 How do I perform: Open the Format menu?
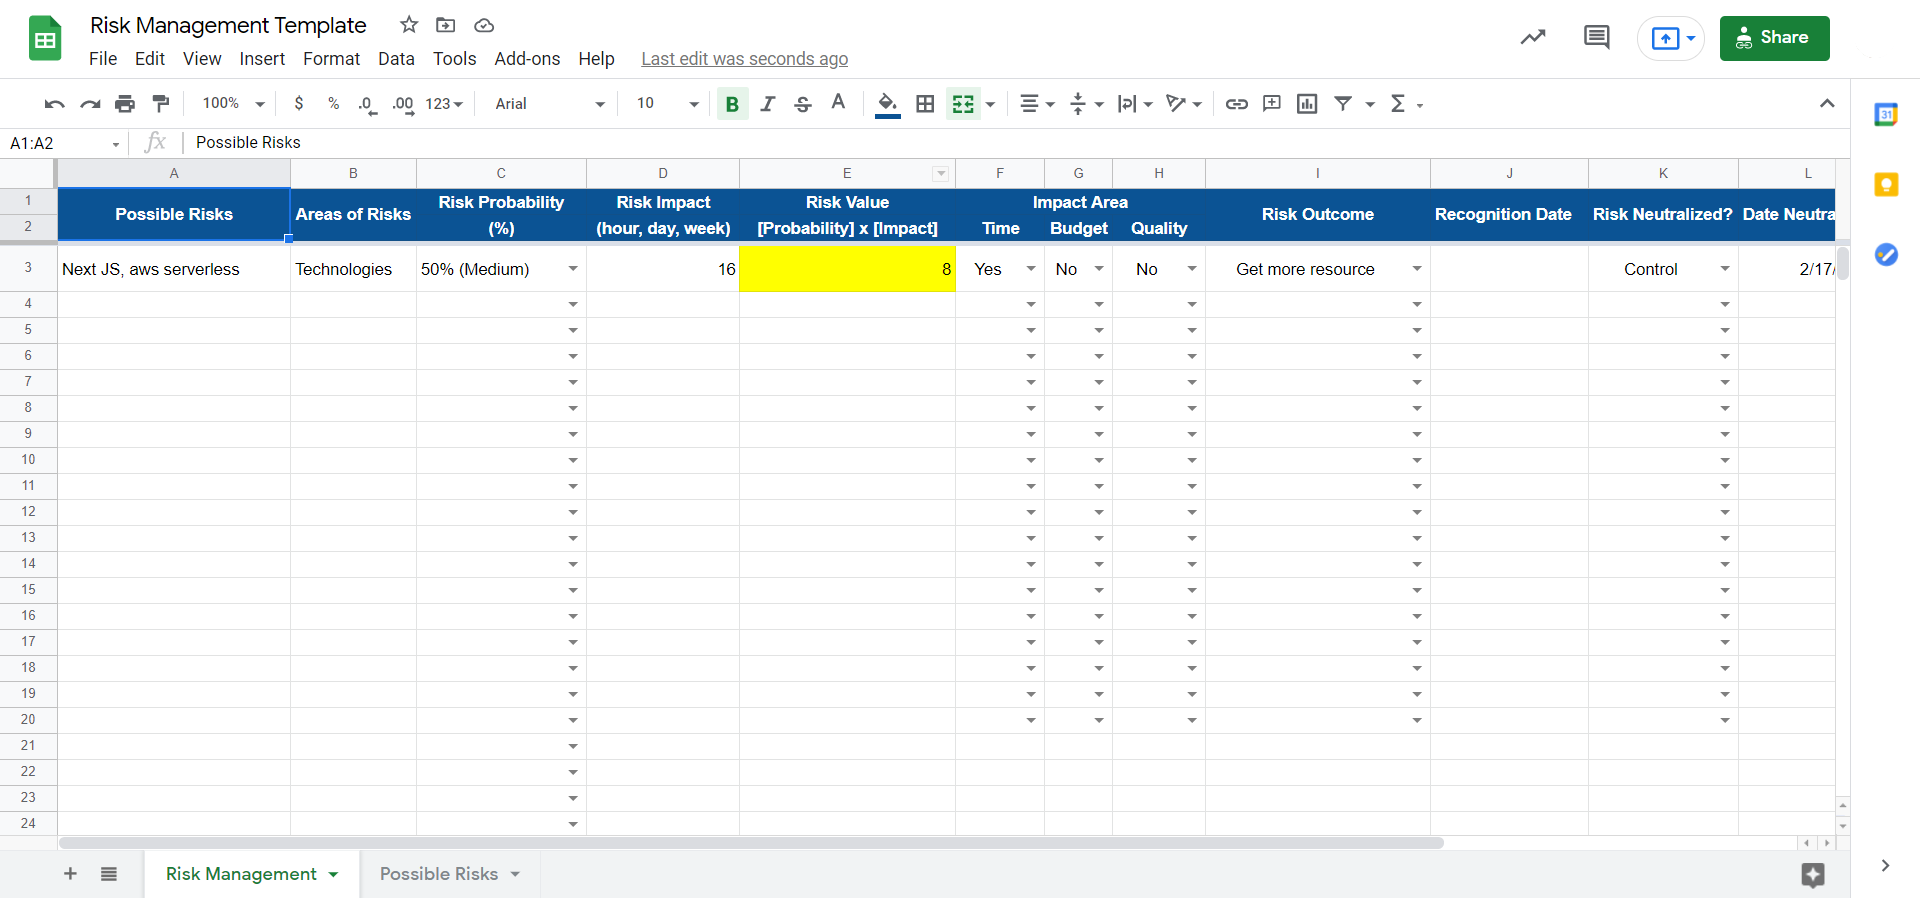(331, 59)
